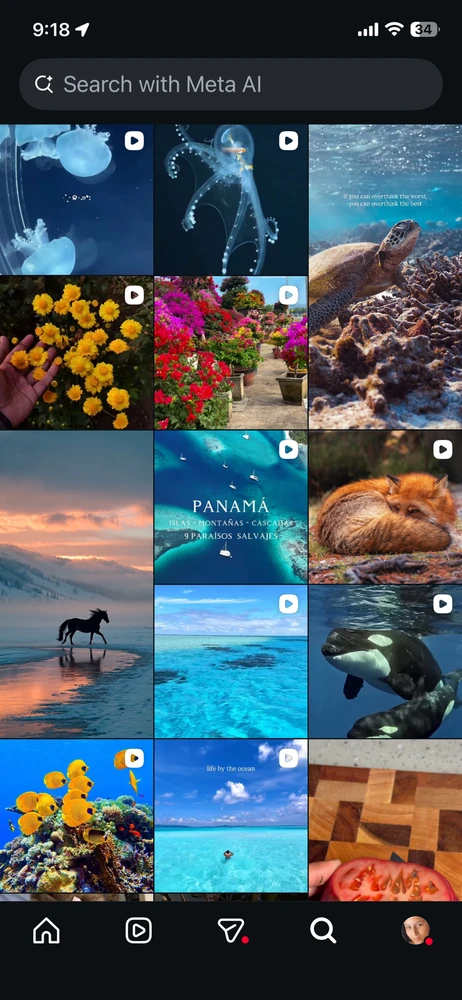Screen dimensions: 462x1000
Task: Open the sea turtle quote reel
Action: pos(385,276)
